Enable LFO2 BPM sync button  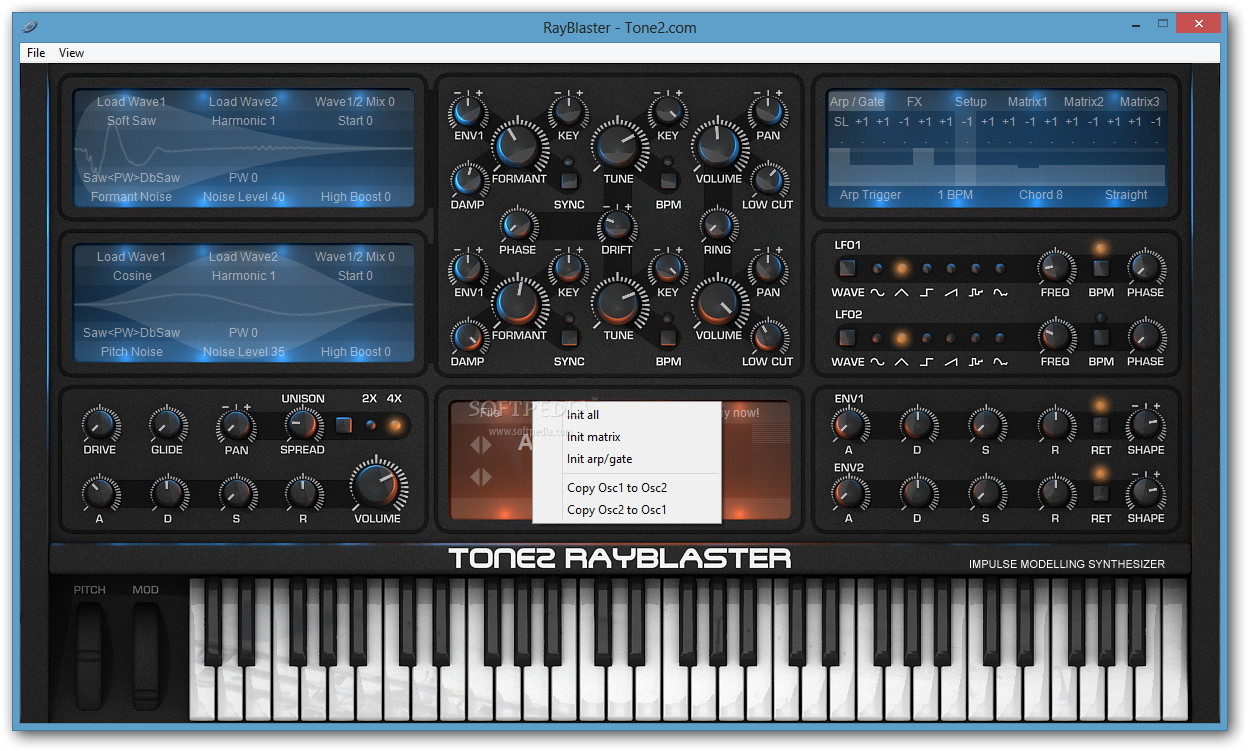[x=1101, y=337]
